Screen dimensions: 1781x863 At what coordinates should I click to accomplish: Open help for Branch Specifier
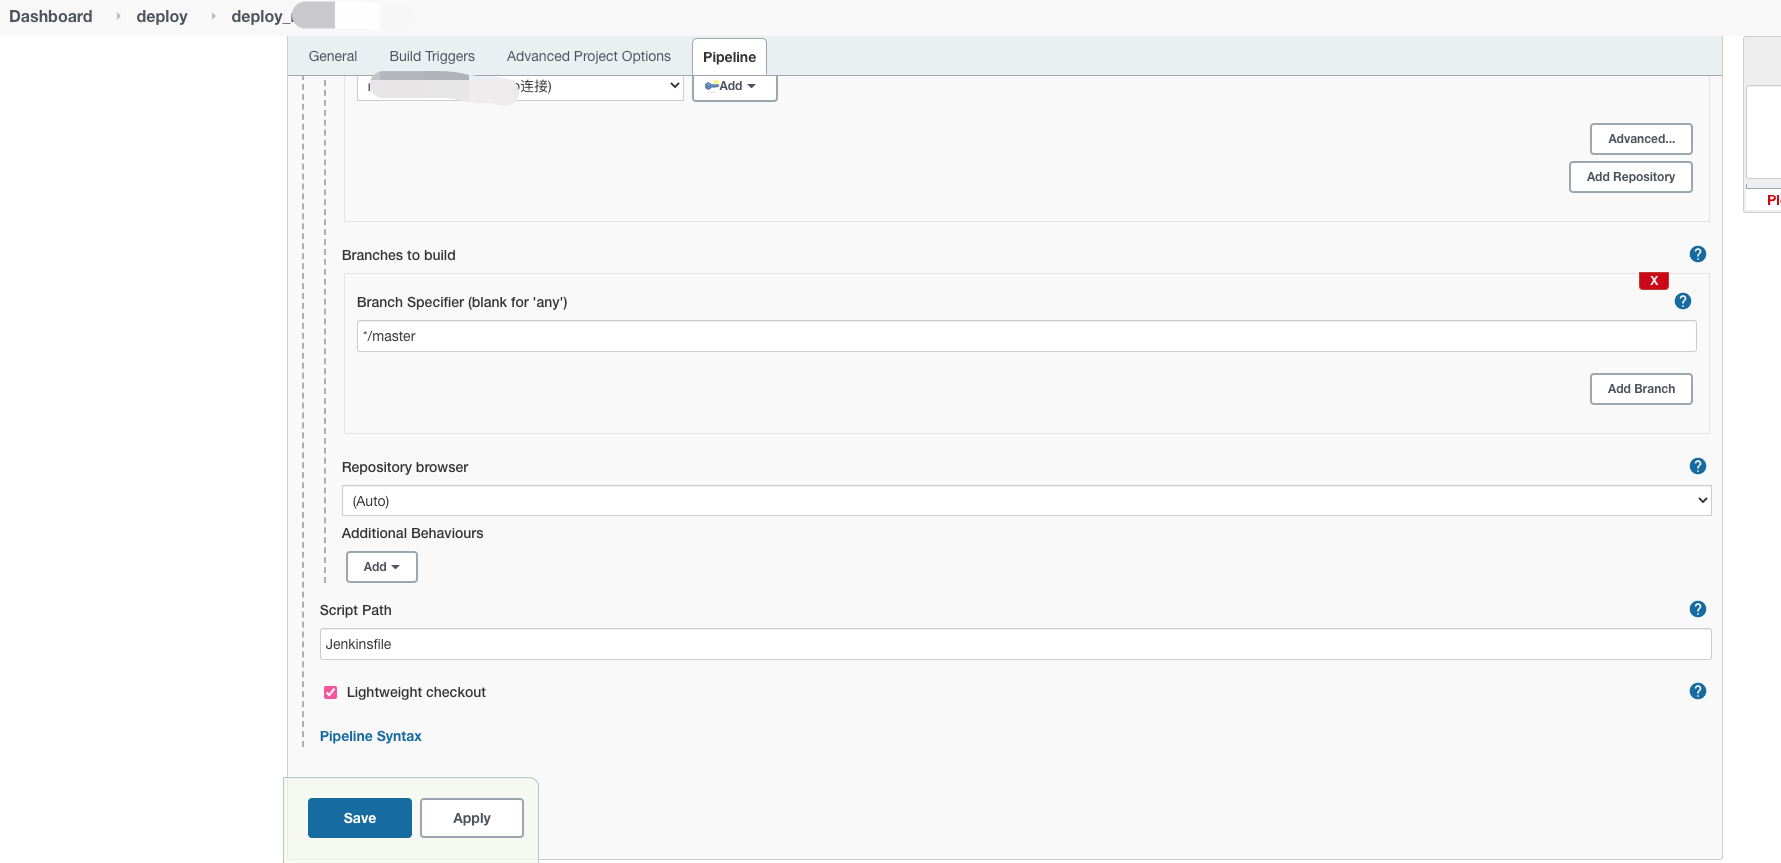(1682, 301)
